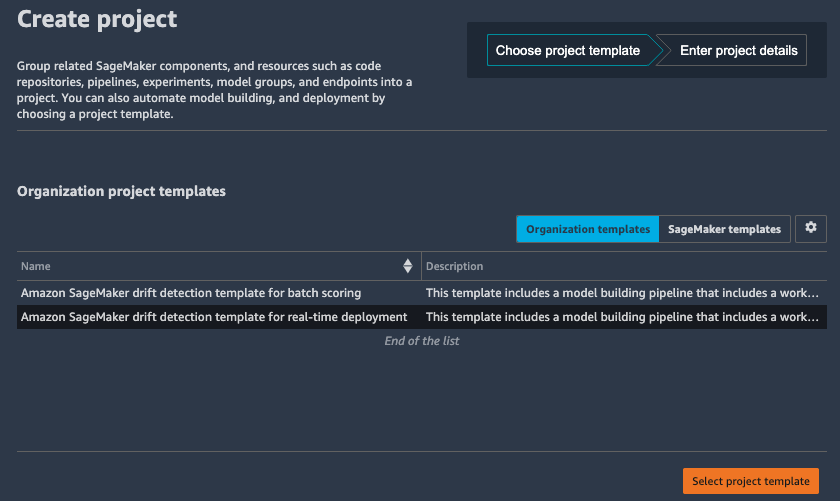Image resolution: width=840 pixels, height=501 pixels.
Task: Switch to SageMaker templates toggle
Action: click(724, 229)
